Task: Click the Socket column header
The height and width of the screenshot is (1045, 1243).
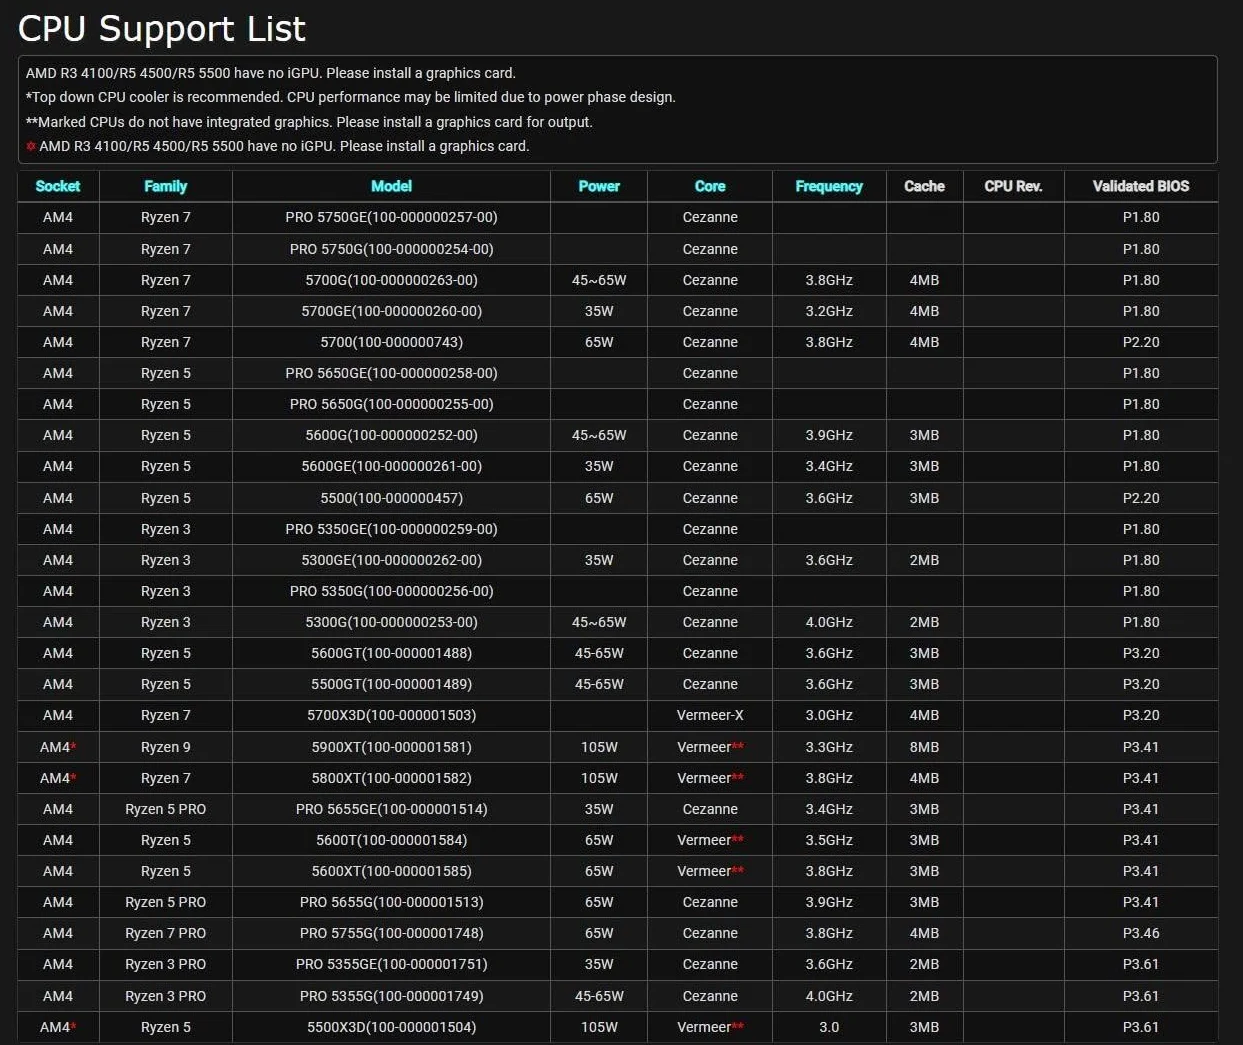Action: point(58,186)
